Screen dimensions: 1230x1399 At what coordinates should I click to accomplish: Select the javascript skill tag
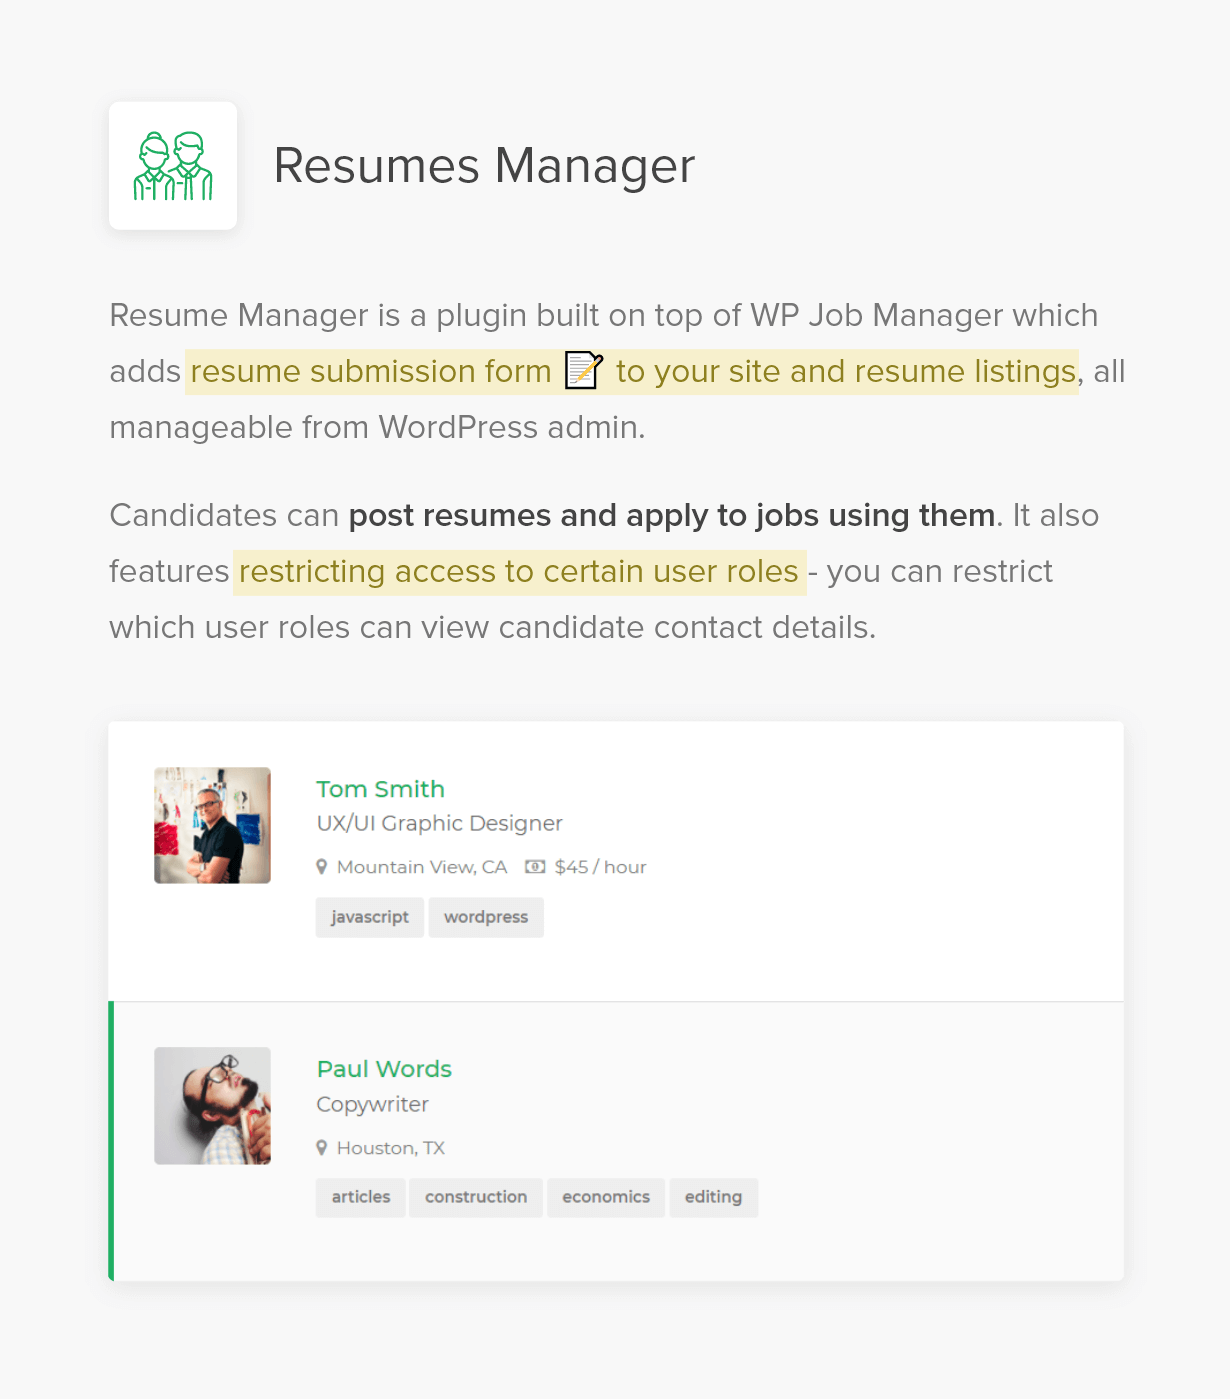(x=370, y=917)
